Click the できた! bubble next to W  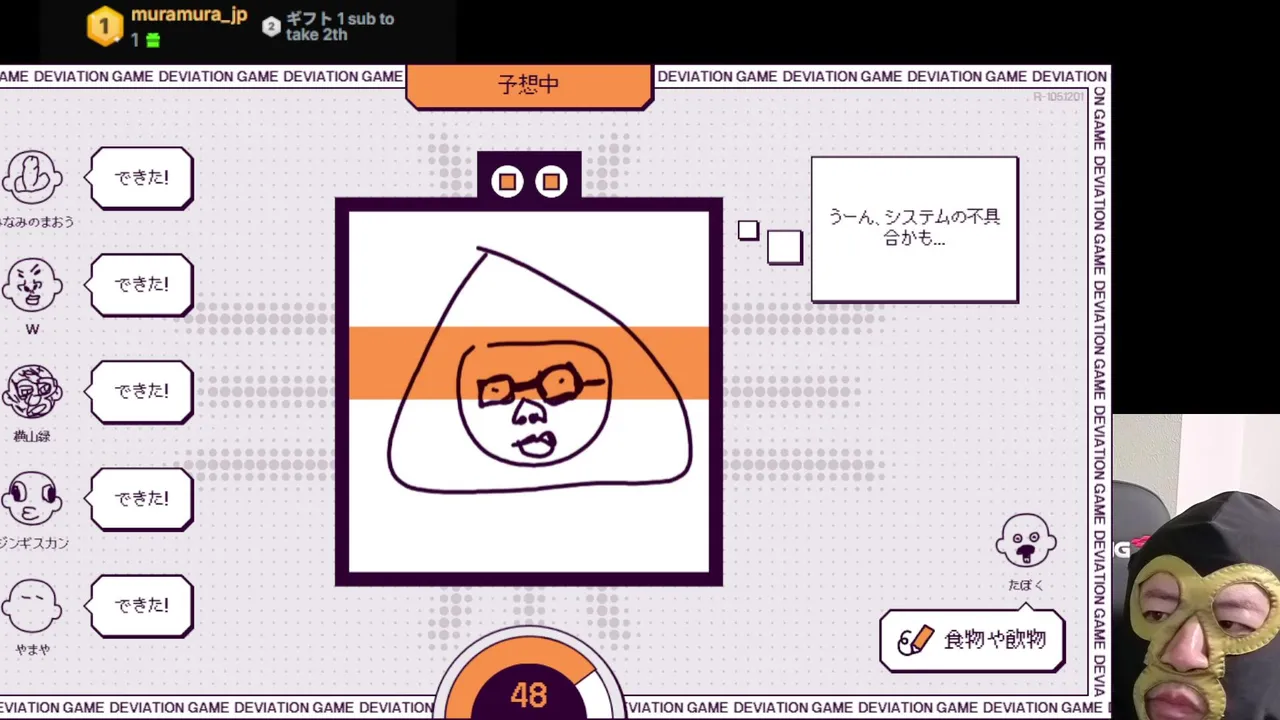click(x=141, y=285)
